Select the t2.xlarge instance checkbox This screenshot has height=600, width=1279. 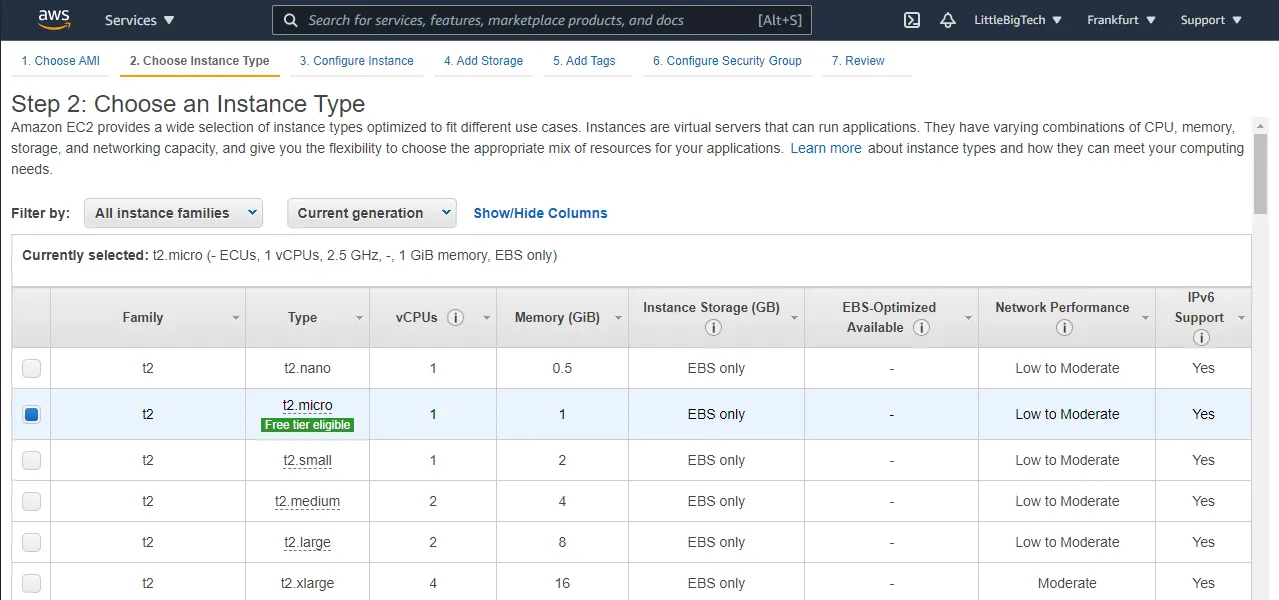pos(32,583)
